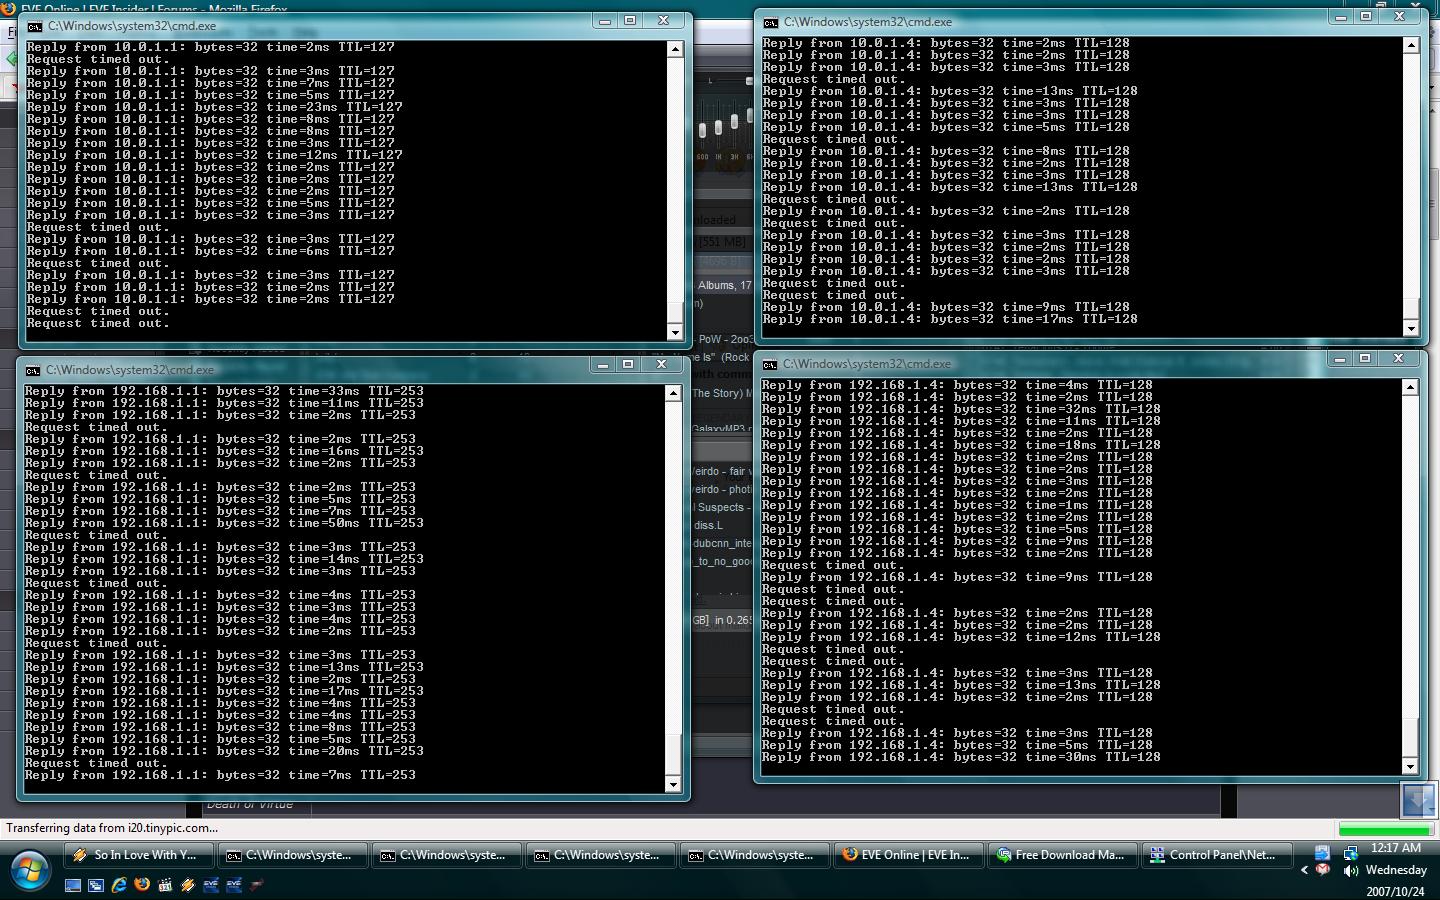
Task: Launch Media Player Classic from Quick Launch
Action: coord(165,885)
